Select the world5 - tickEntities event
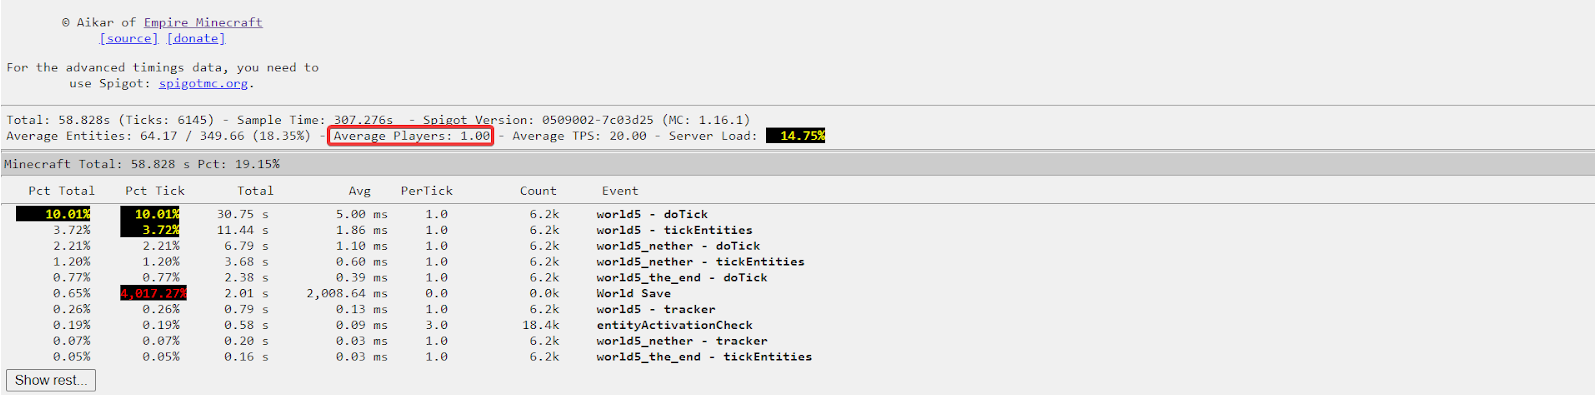This screenshot has height=395, width=1595. (675, 230)
